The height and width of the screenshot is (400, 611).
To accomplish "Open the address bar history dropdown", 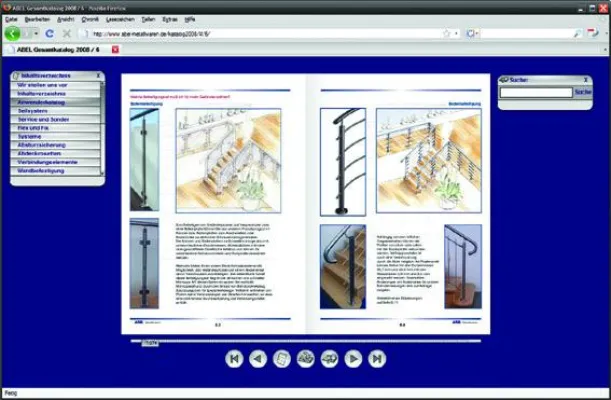I will click(456, 34).
